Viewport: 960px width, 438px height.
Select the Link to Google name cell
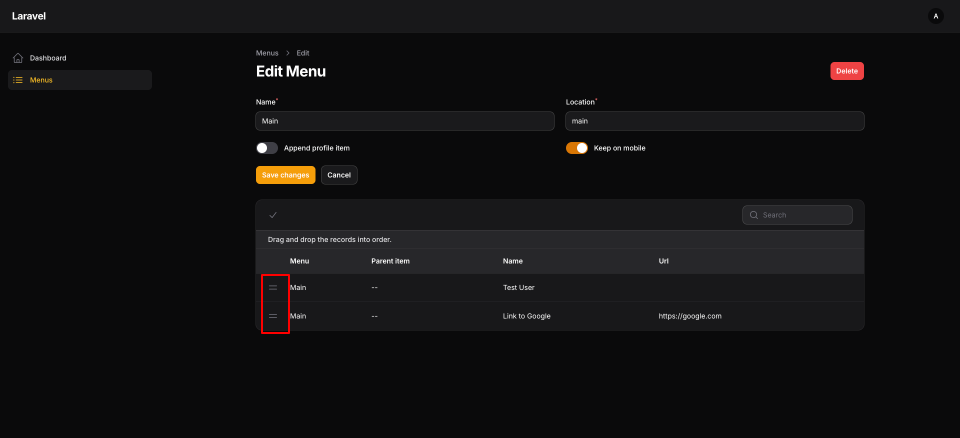click(526, 316)
